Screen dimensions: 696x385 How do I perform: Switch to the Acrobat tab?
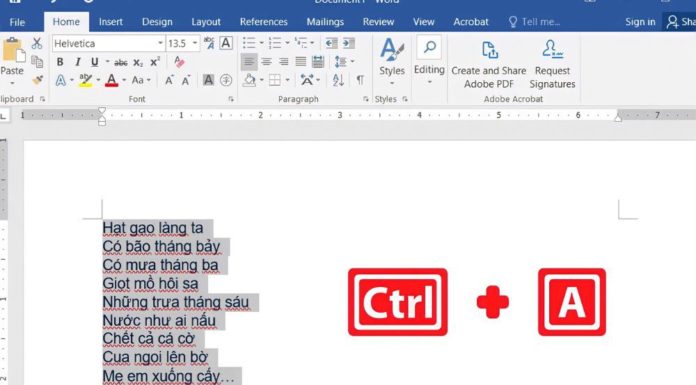pyautogui.click(x=471, y=22)
